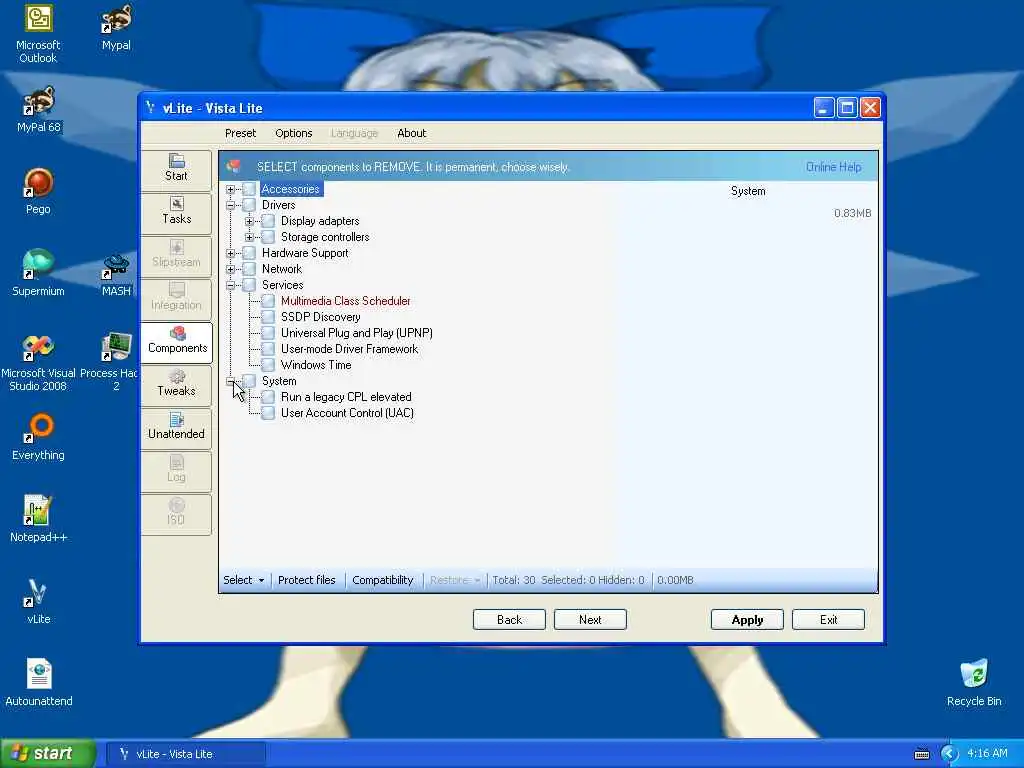Open Notepad++ desktop shortcut
Viewport: 1024px width, 768px height.
click(38, 519)
